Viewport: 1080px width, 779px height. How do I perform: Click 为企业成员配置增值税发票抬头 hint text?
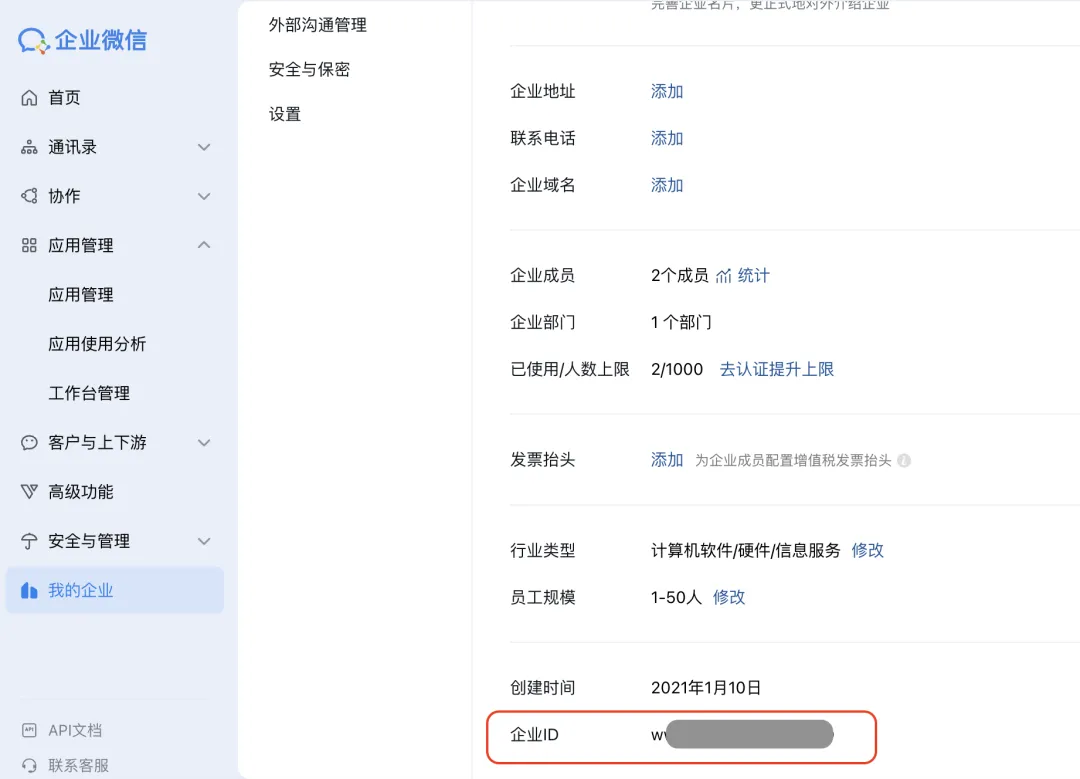coord(793,461)
